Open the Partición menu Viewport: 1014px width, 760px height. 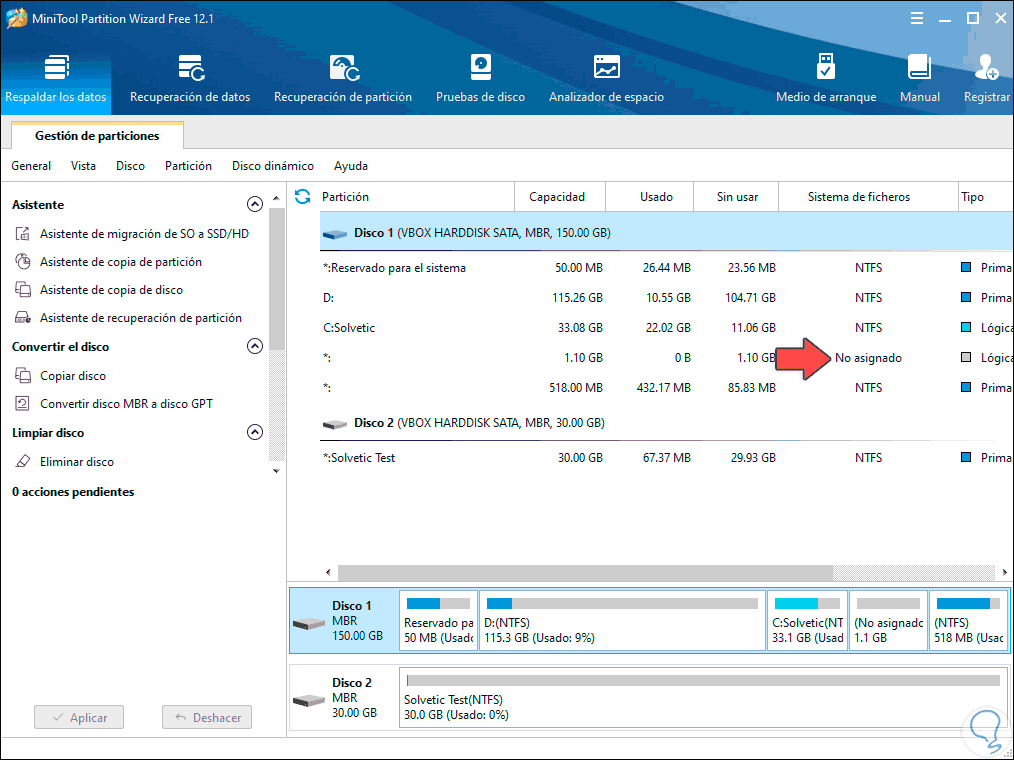tap(188, 166)
